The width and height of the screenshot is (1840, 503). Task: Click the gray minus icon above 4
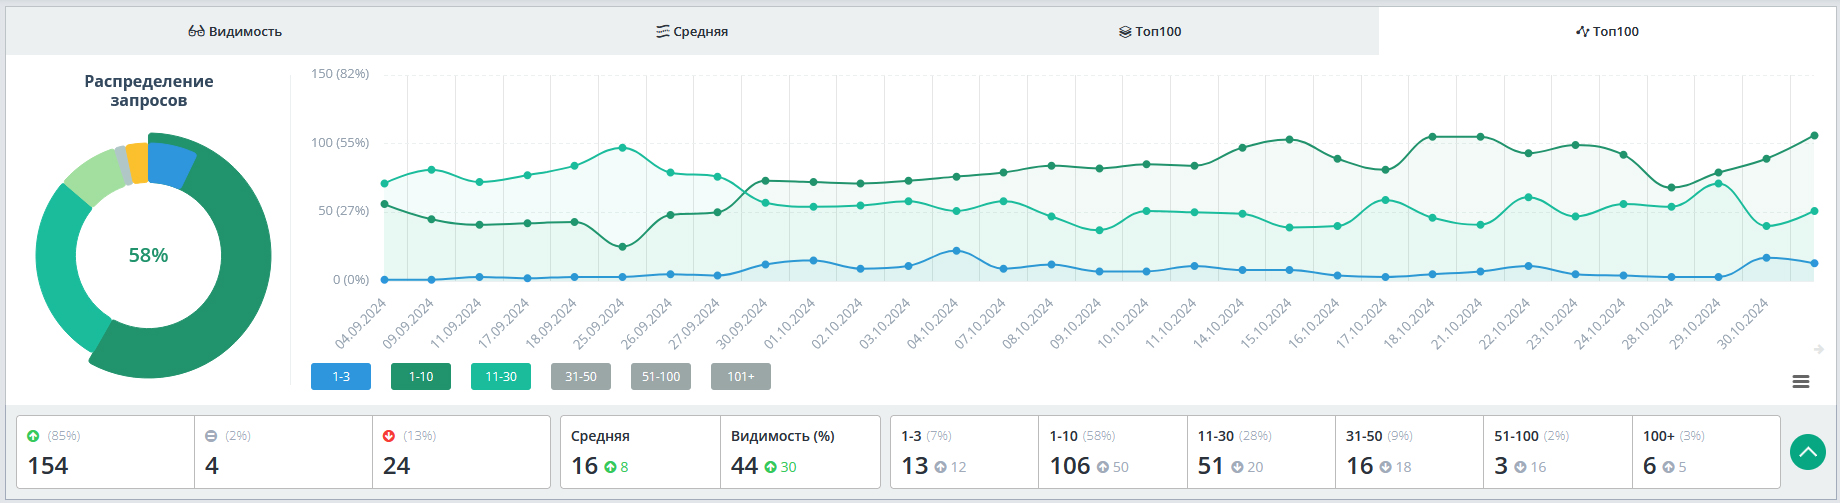(211, 436)
